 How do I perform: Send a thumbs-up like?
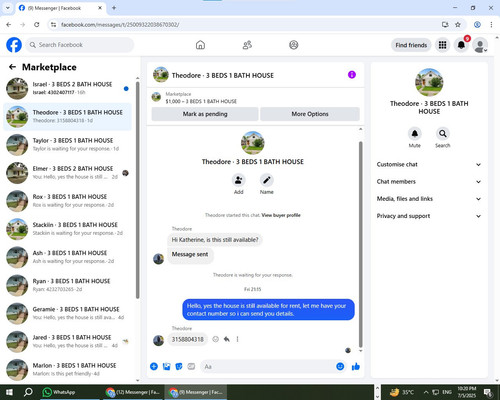pos(356,367)
